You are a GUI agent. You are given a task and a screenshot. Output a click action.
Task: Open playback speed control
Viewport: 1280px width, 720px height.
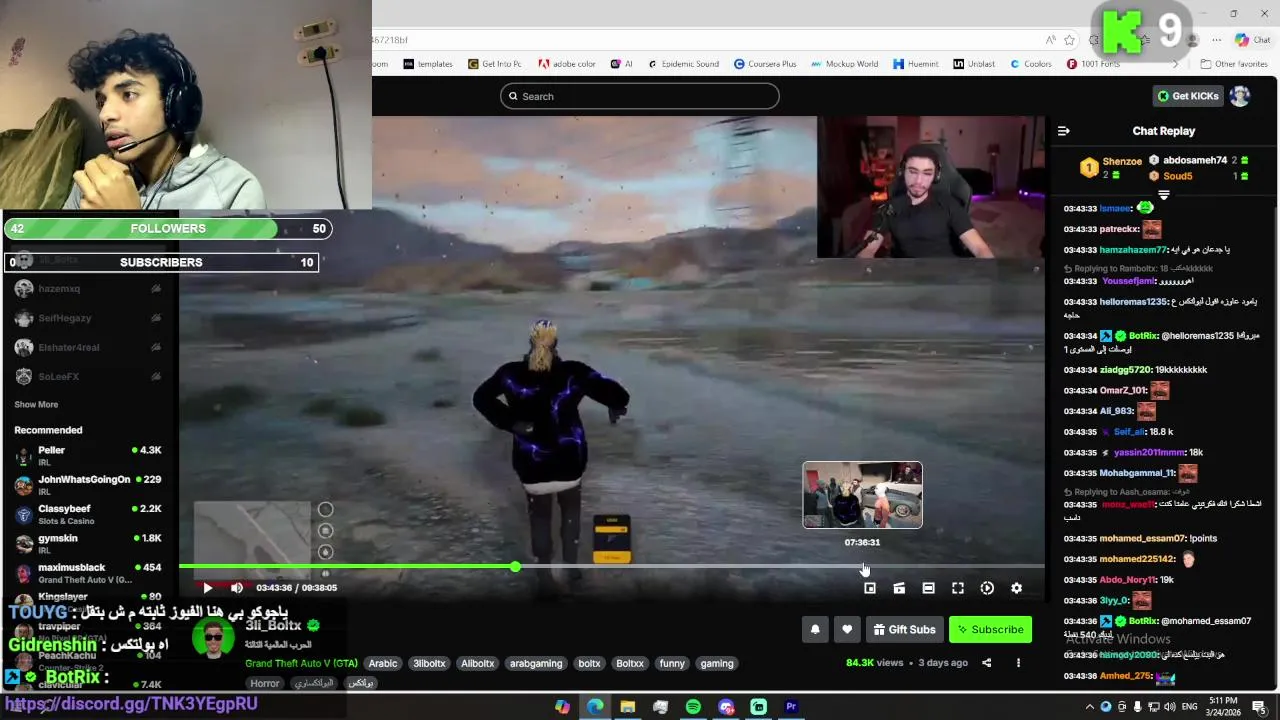987,588
